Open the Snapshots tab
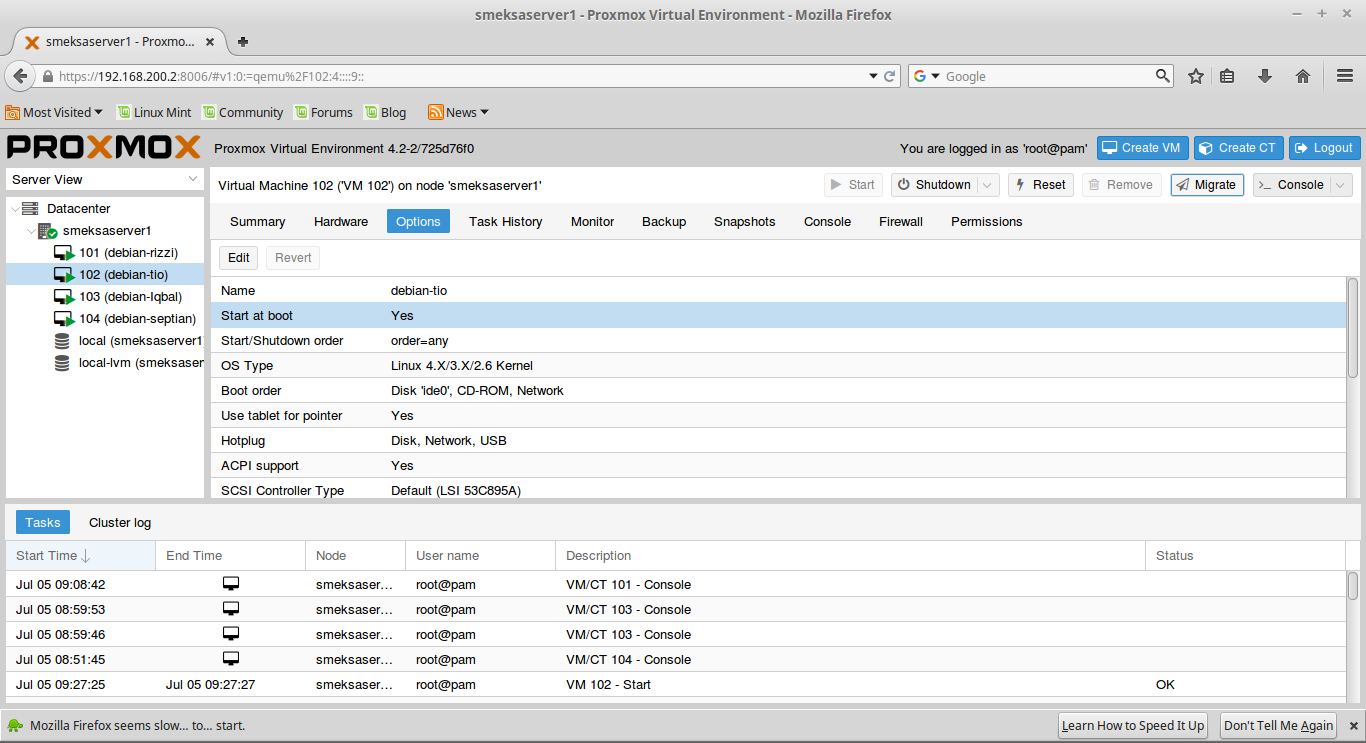 click(745, 222)
